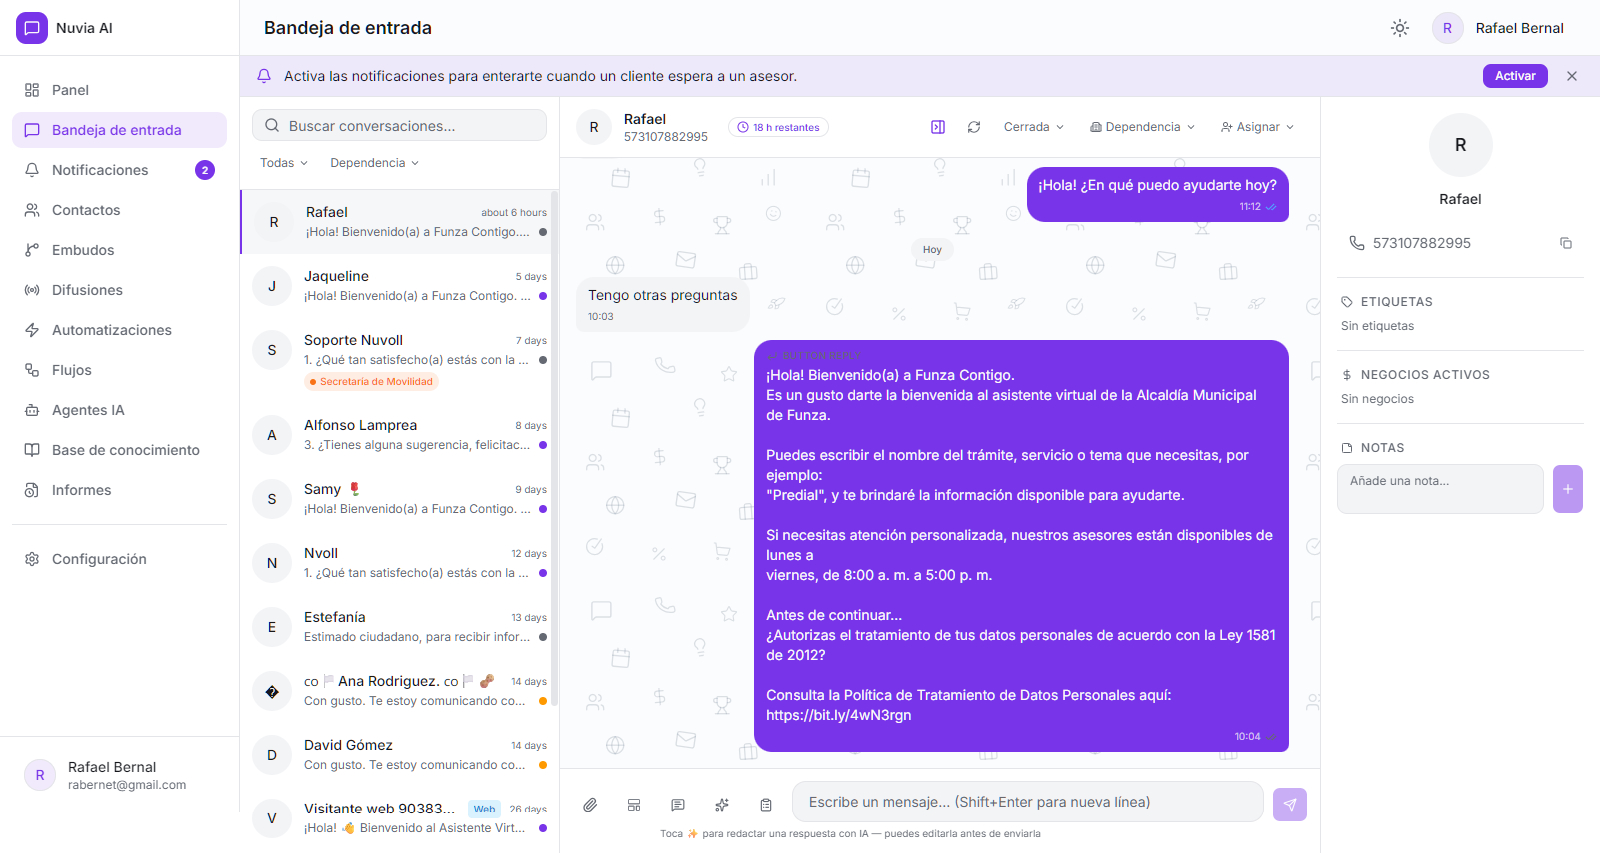Image resolution: width=1600 pixels, height=853 pixels.
Task: Click the attach file paperclip icon
Action: [590, 805]
